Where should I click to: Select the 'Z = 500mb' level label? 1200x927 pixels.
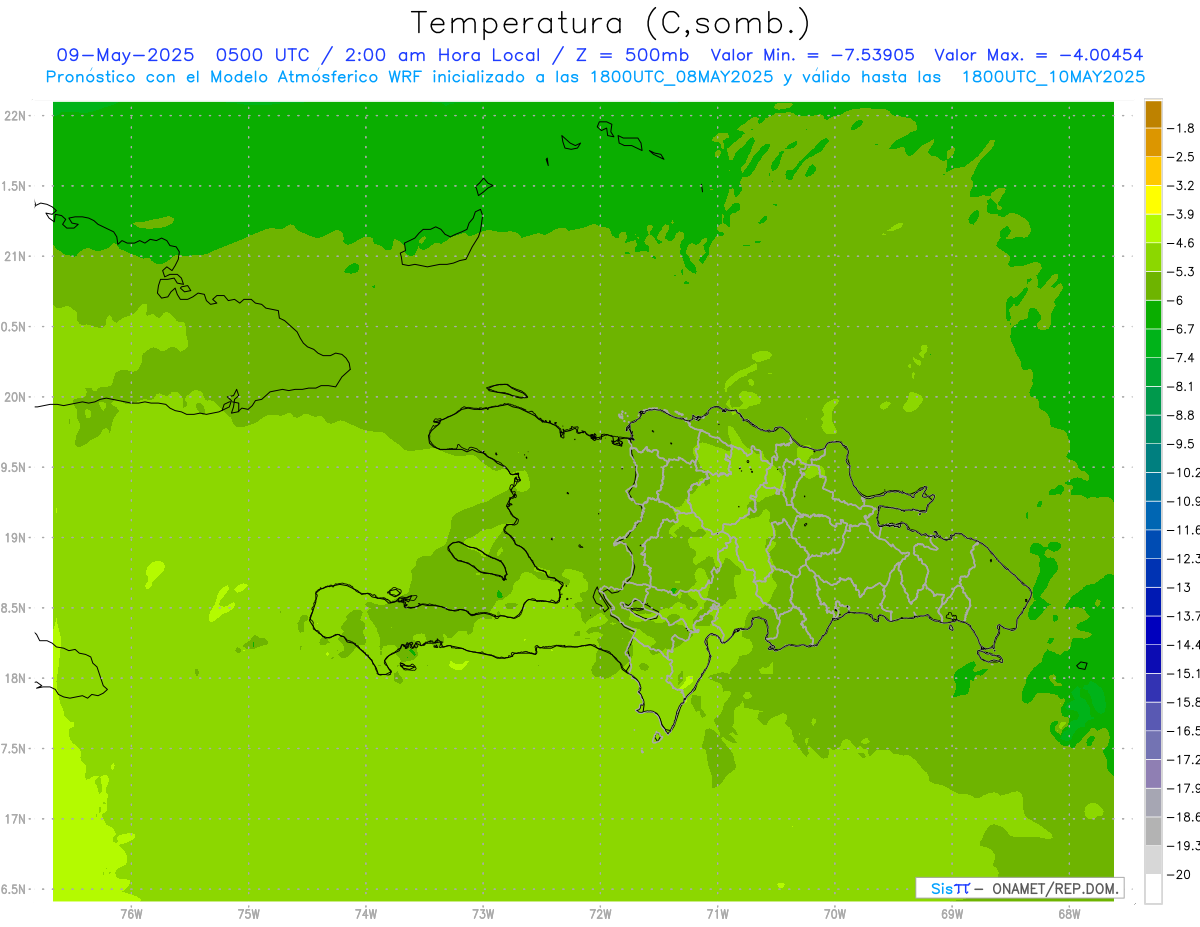pyautogui.click(x=627, y=55)
